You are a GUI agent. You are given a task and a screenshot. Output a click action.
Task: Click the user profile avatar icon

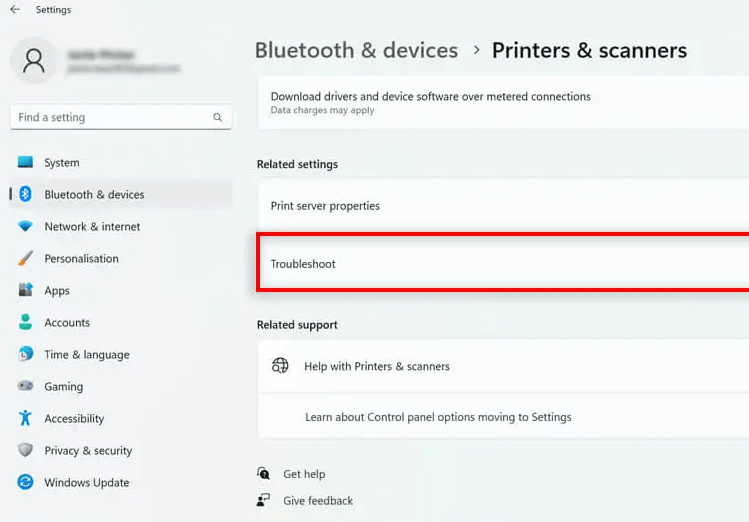click(33, 62)
